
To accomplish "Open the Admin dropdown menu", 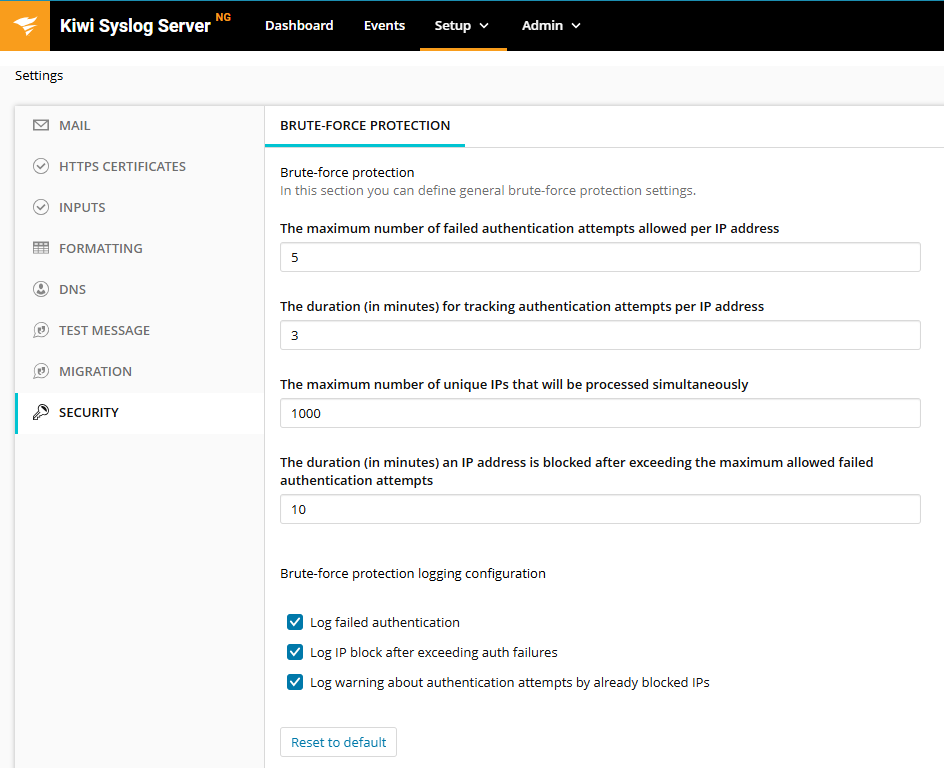I will 551,25.
